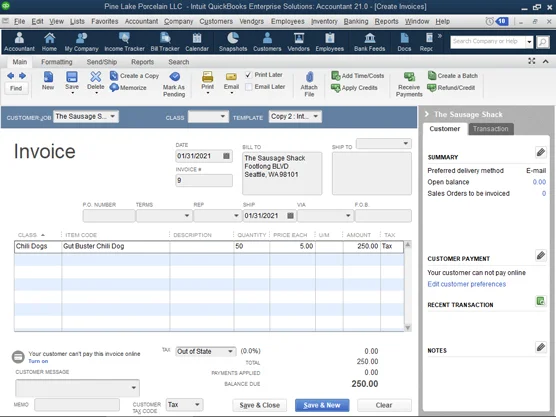Open the Class dropdown
This screenshot has height=417, width=556.
point(223,116)
